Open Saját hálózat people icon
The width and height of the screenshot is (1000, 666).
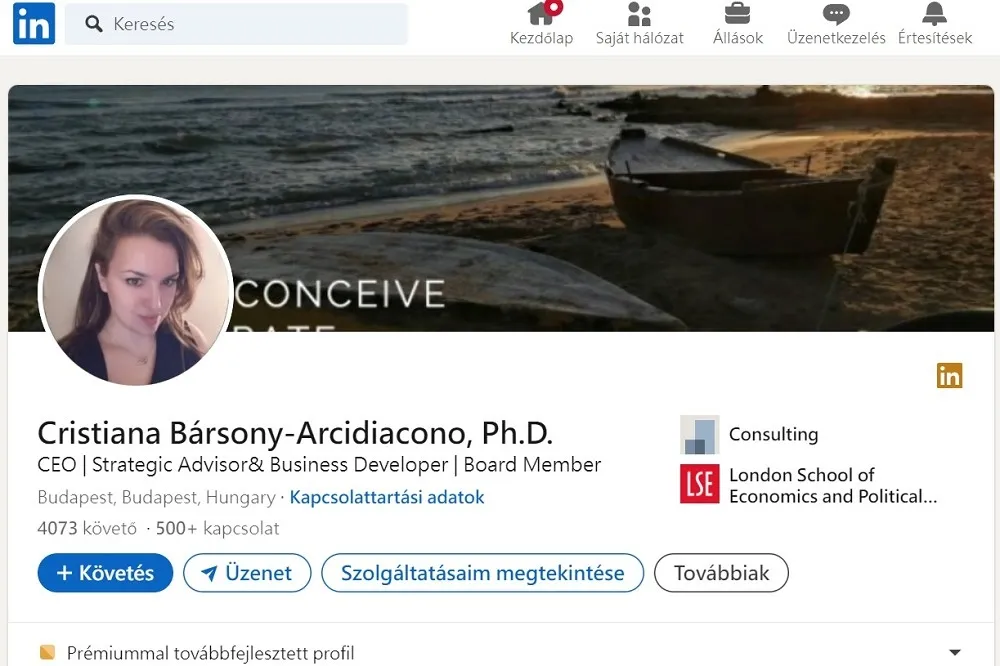639,13
